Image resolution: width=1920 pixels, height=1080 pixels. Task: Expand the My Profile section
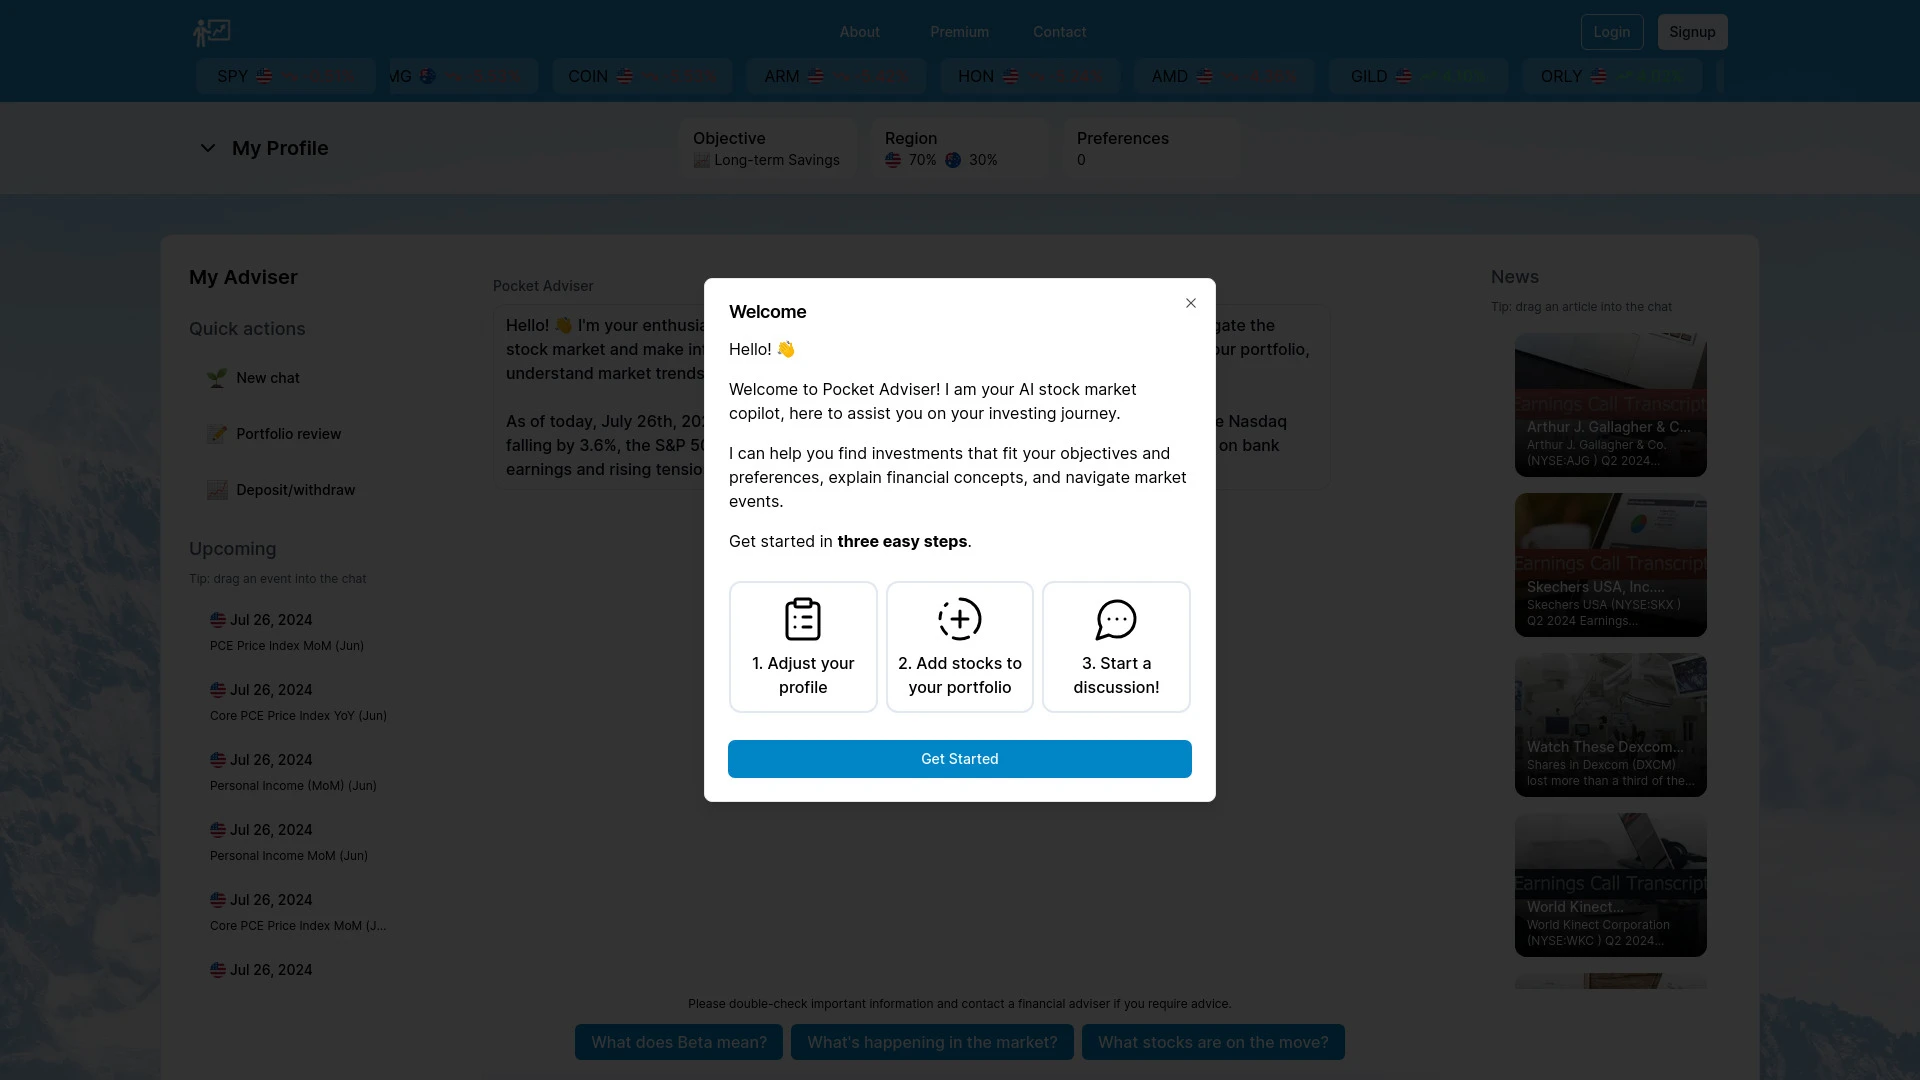207,148
